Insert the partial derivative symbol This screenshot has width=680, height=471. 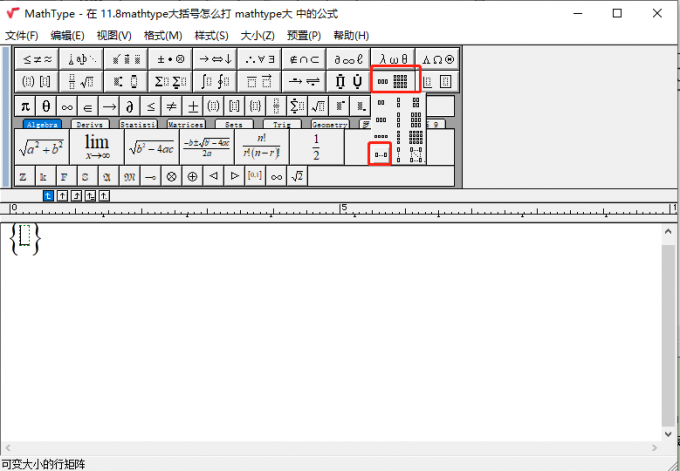pyautogui.click(x=129, y=105)
